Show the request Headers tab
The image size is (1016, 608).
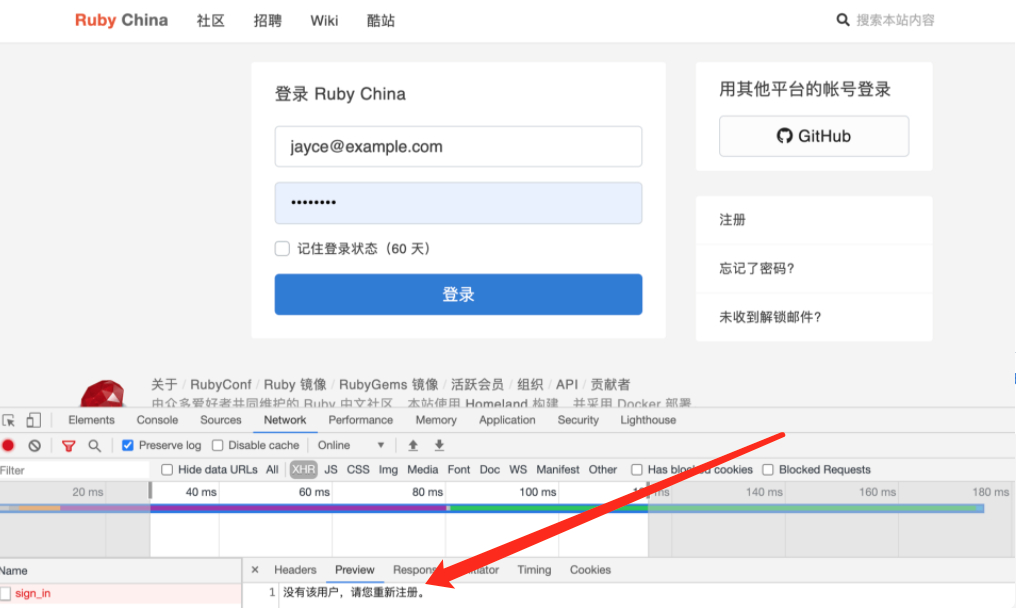[x=295, y=570]
